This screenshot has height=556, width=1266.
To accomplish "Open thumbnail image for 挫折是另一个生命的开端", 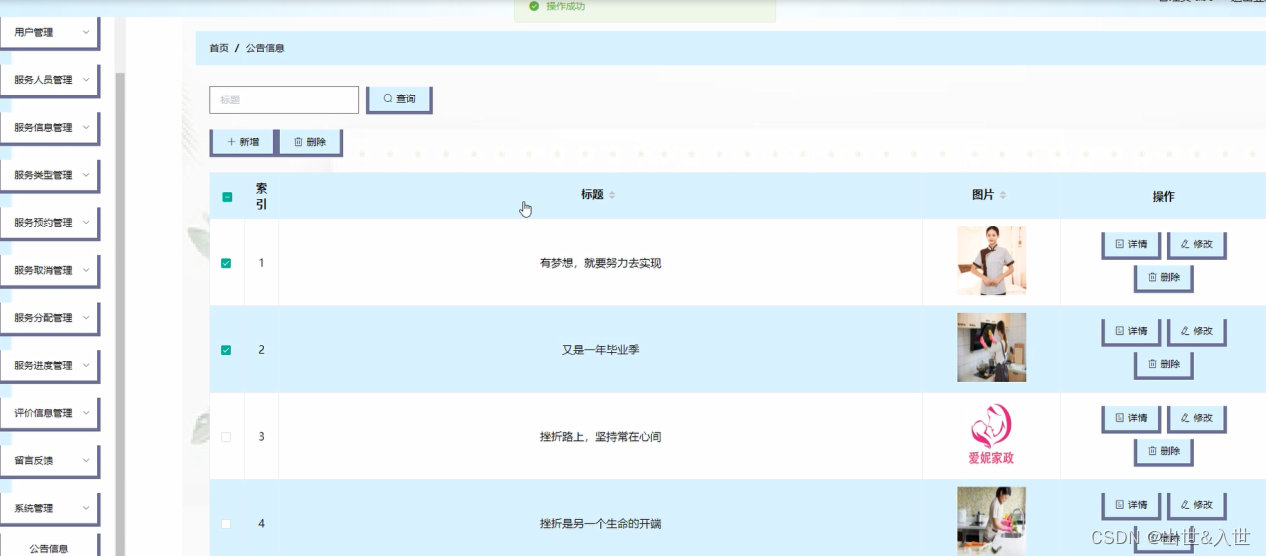I will (x=991, y=521).
